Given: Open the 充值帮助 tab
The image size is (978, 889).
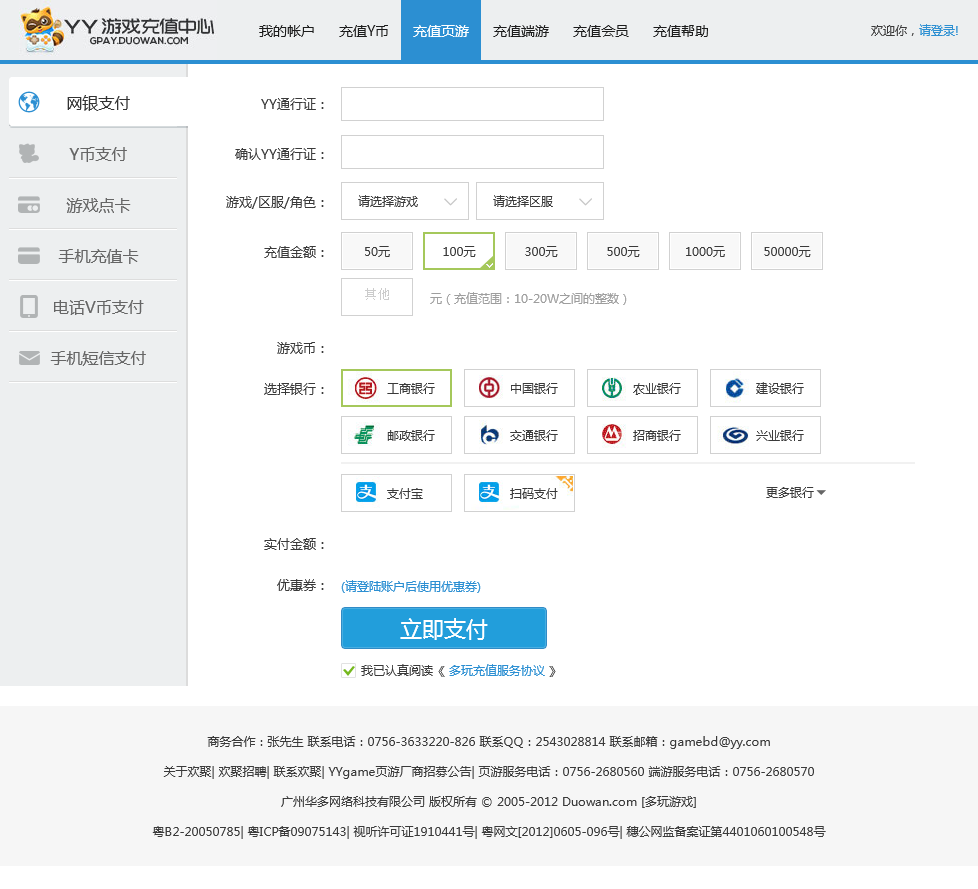Looking at the screenshot, I should pos(680,31).
